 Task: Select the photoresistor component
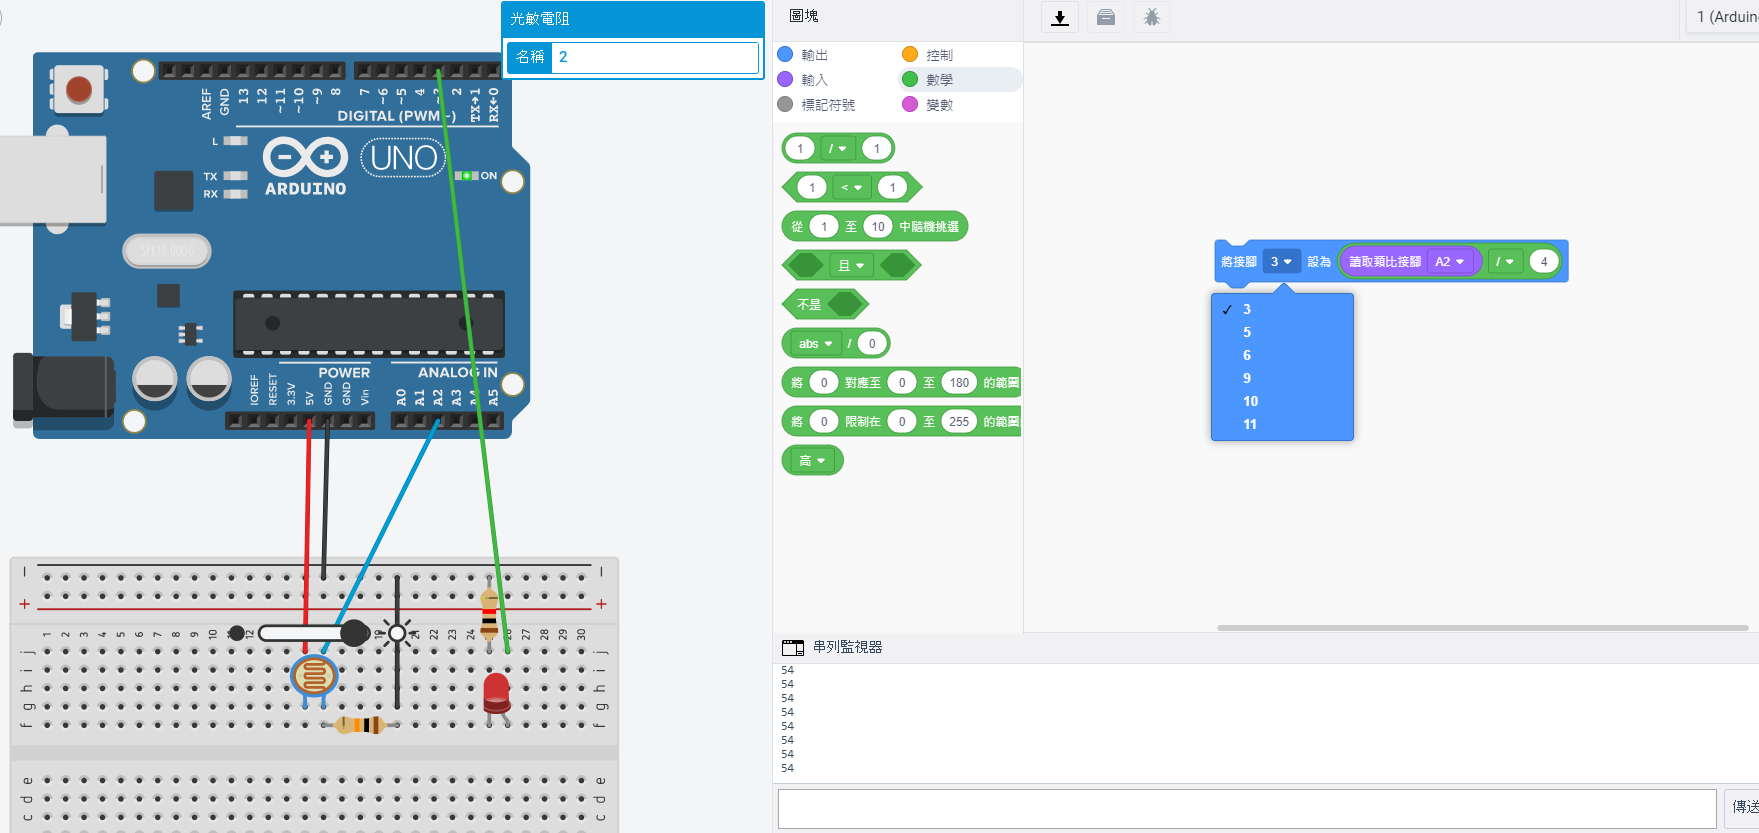[x=314, y=677]
